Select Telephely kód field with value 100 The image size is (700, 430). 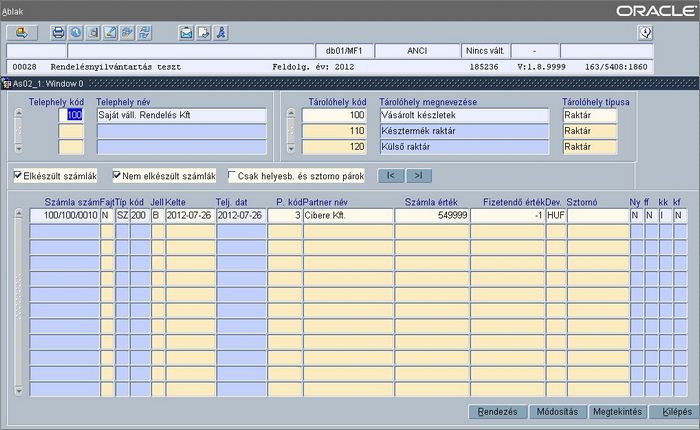pyautogui.click(x=71, y=115)
